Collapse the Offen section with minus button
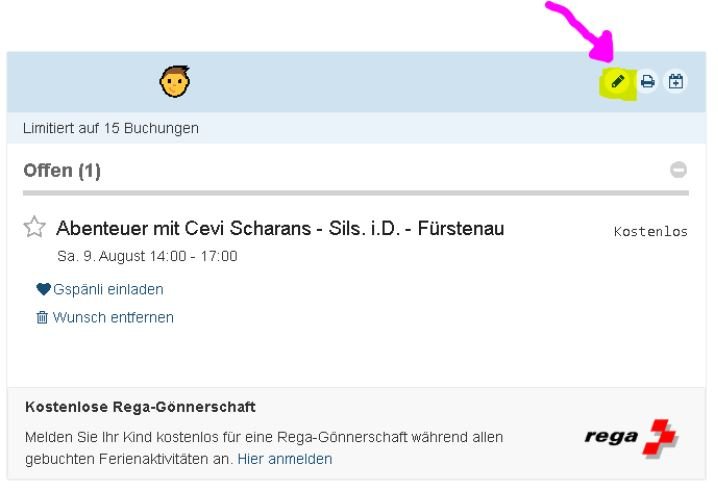 click(678, 169)
